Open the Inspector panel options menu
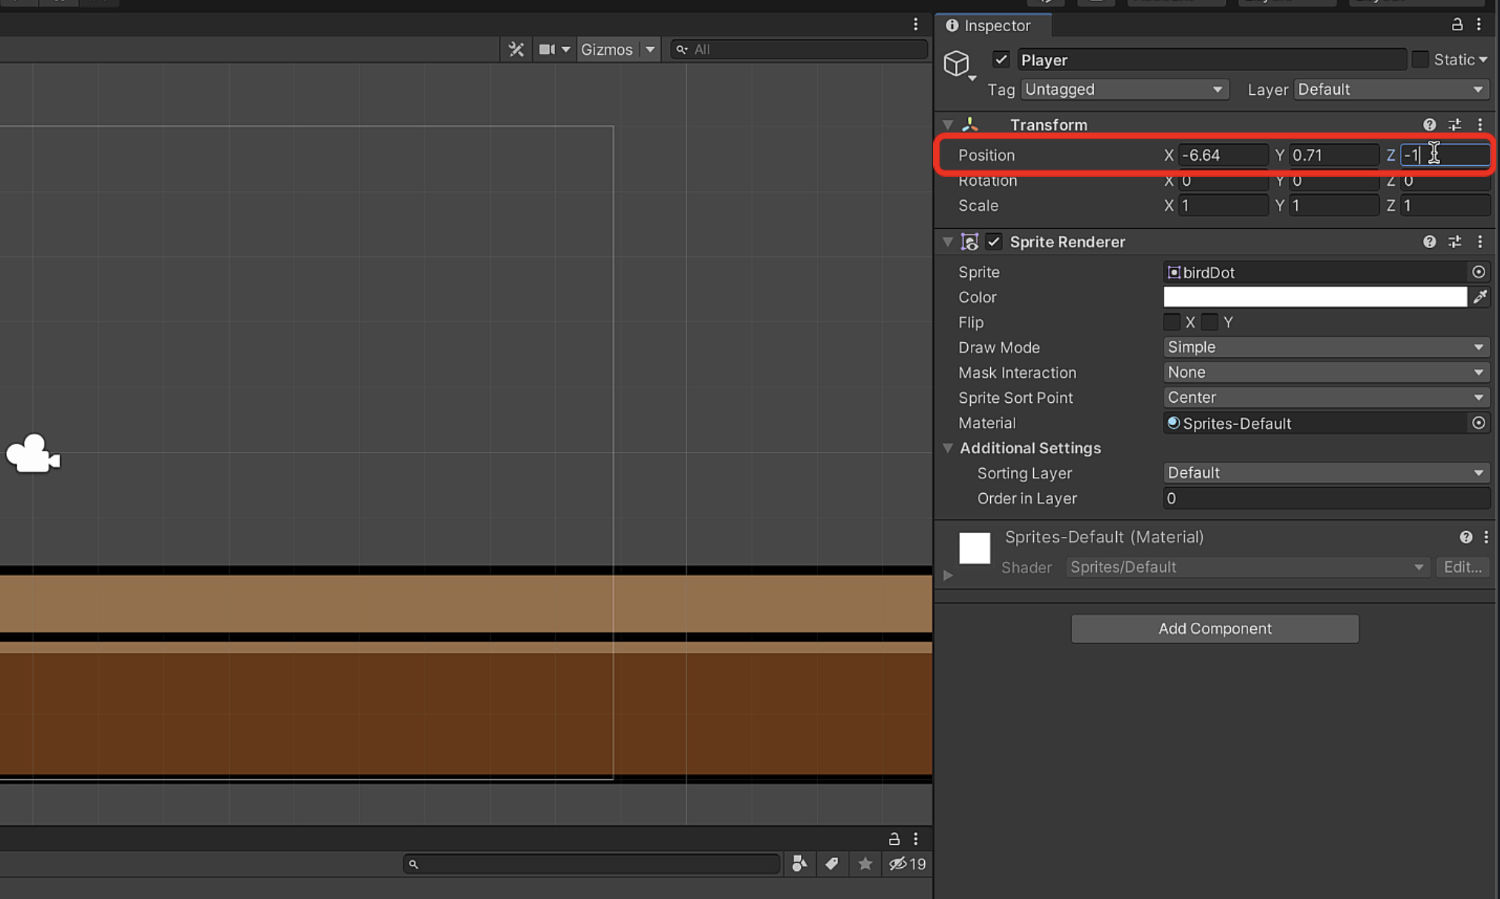This screenshot has height=899, width=1500. point(1479,25)
